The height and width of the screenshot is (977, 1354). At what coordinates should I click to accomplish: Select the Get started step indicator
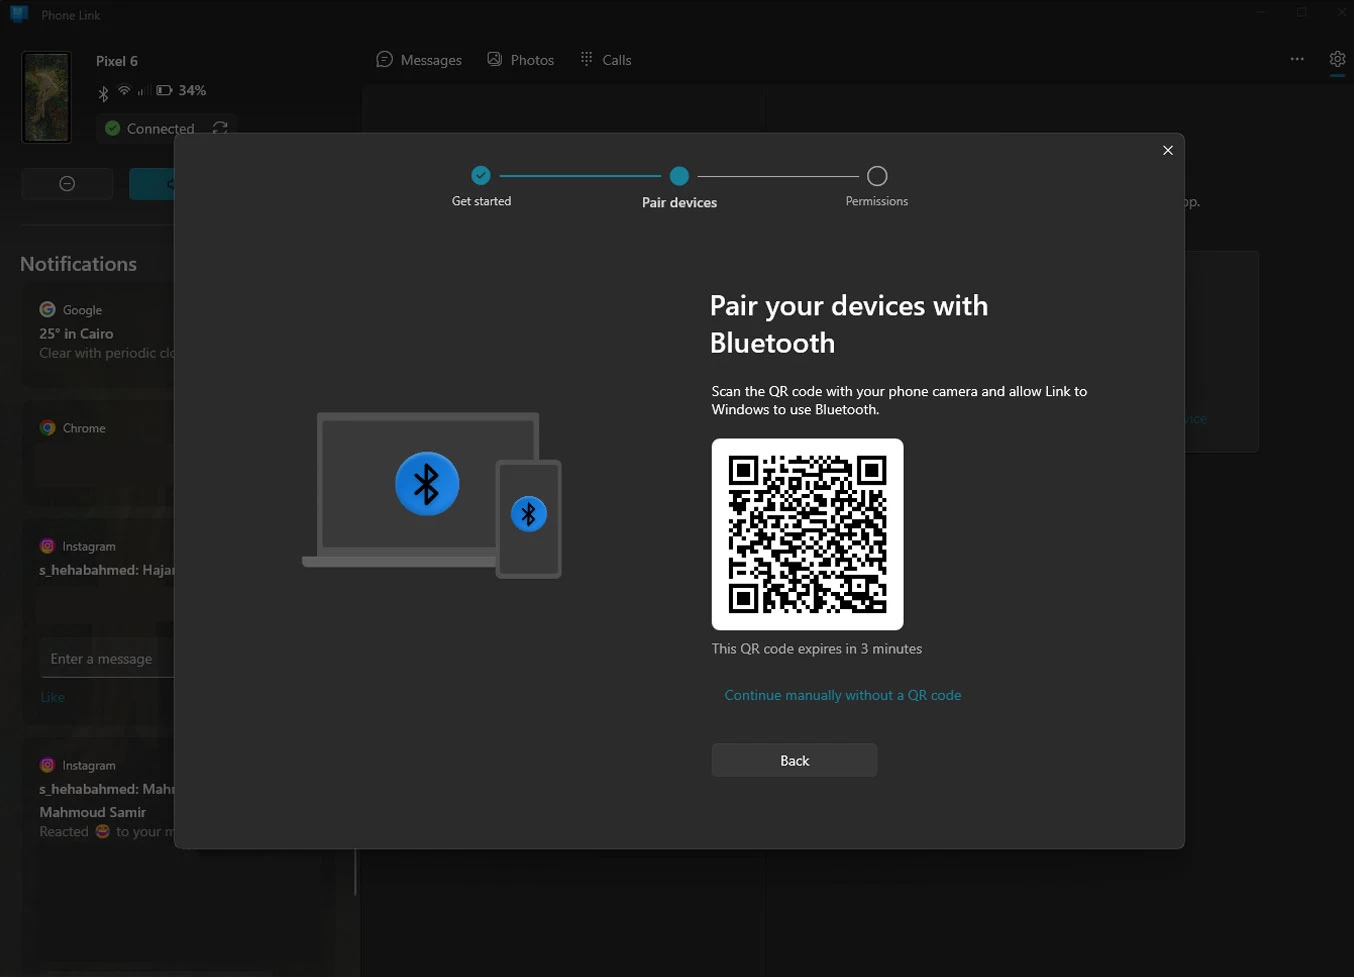[x=481, y=176]
